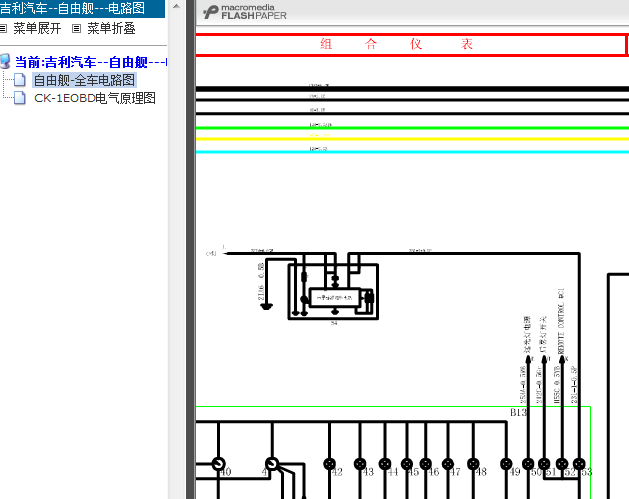Screen dimensions: 629x499
Task: Click the 吉利汽车--自由舰---电路图 title header
Action: (x=73, y=8)
